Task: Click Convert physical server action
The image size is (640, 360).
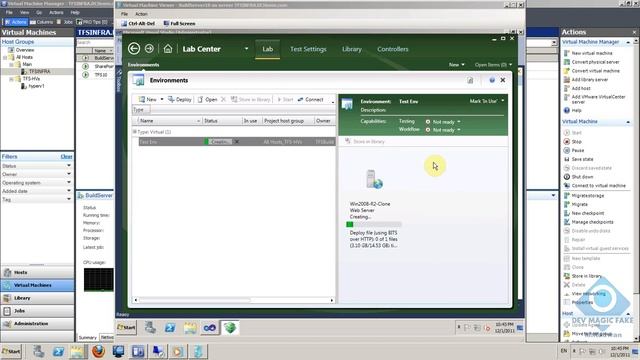Action: coord(595,62)
